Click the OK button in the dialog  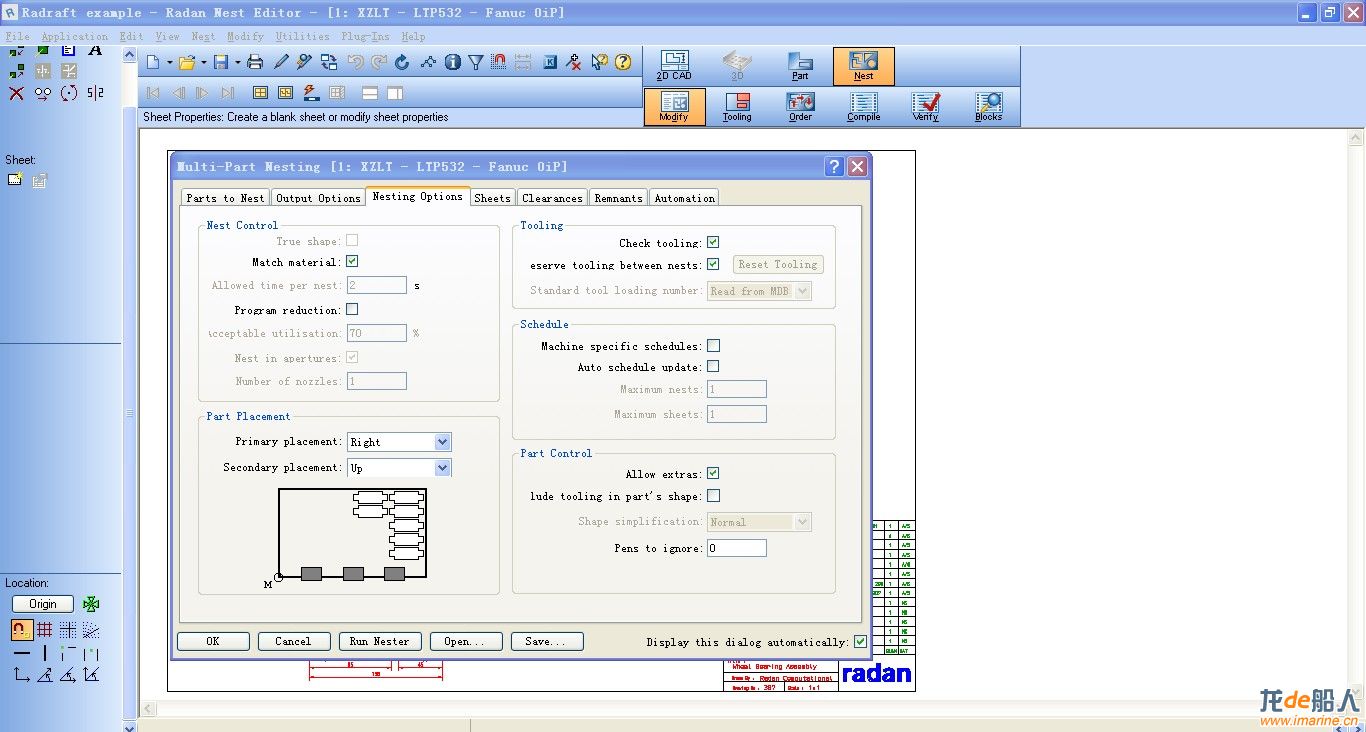[x=213, y=641]
